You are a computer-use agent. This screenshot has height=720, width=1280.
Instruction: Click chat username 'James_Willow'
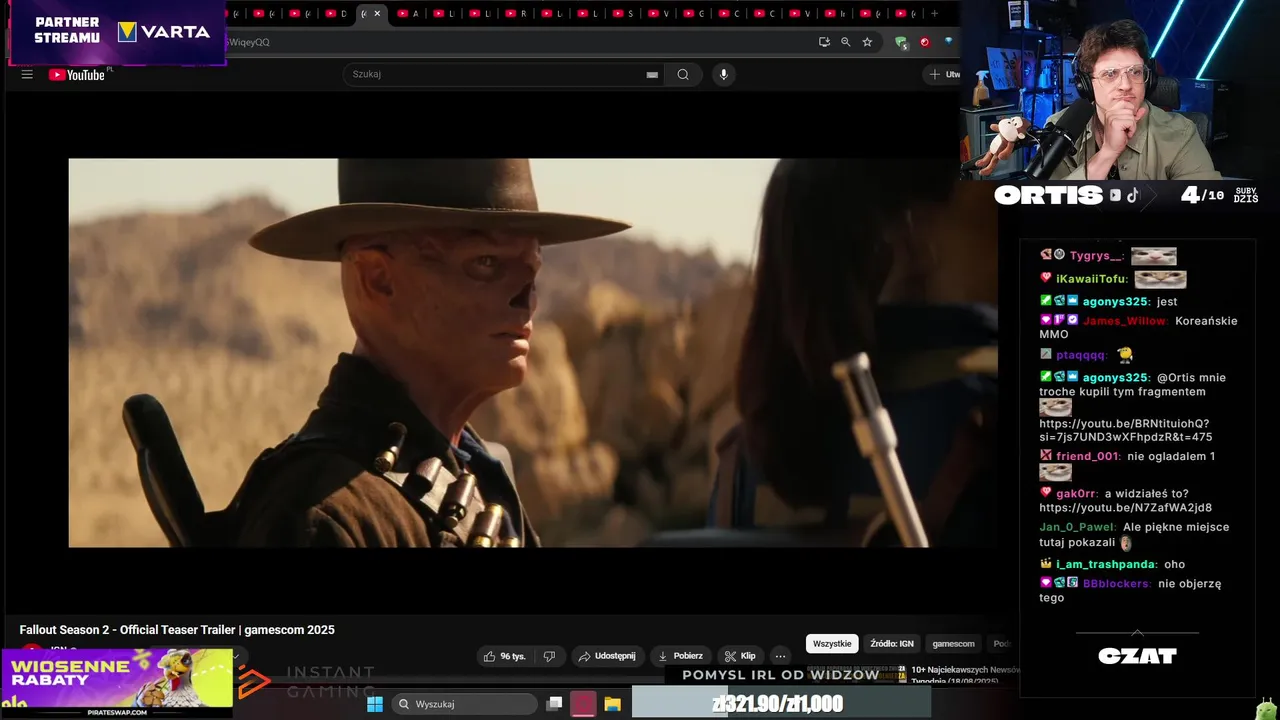point(1124,321)
